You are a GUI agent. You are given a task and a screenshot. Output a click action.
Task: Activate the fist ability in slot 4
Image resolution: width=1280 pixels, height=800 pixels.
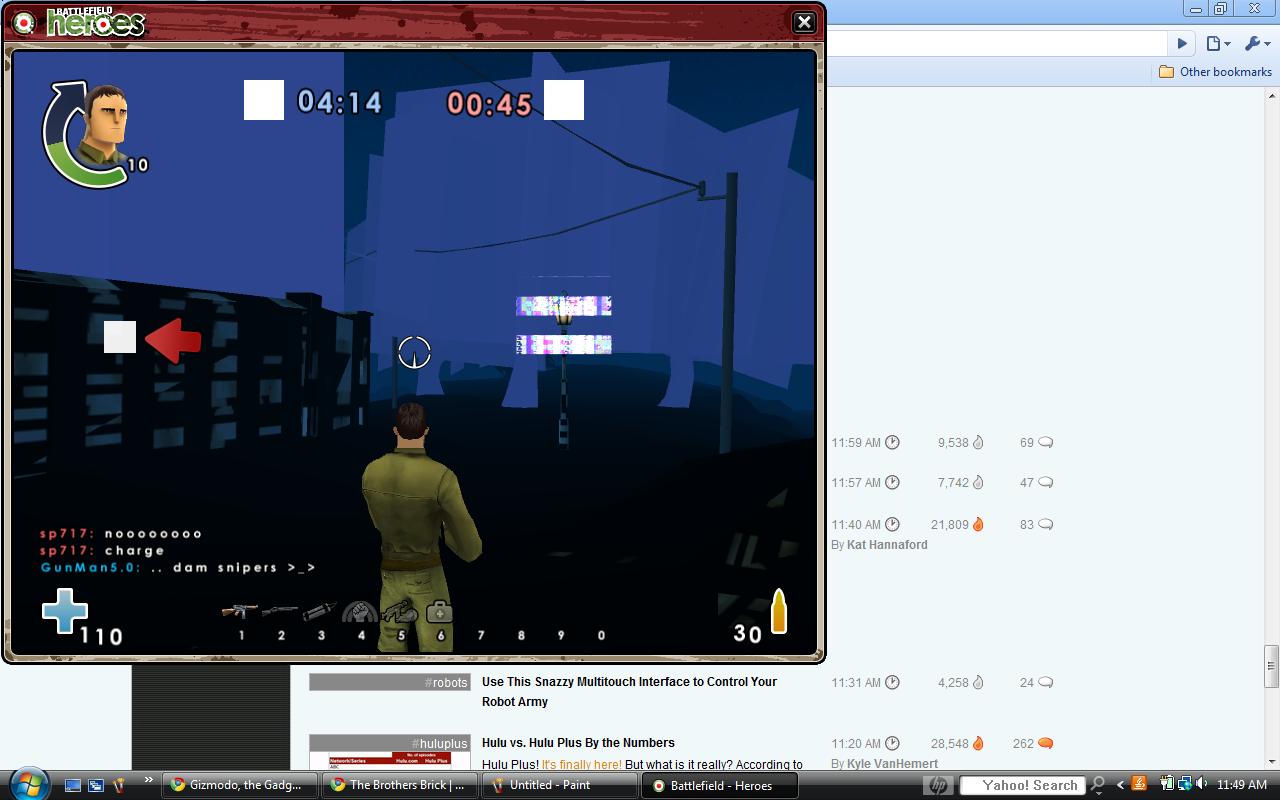tap(360, 612)
